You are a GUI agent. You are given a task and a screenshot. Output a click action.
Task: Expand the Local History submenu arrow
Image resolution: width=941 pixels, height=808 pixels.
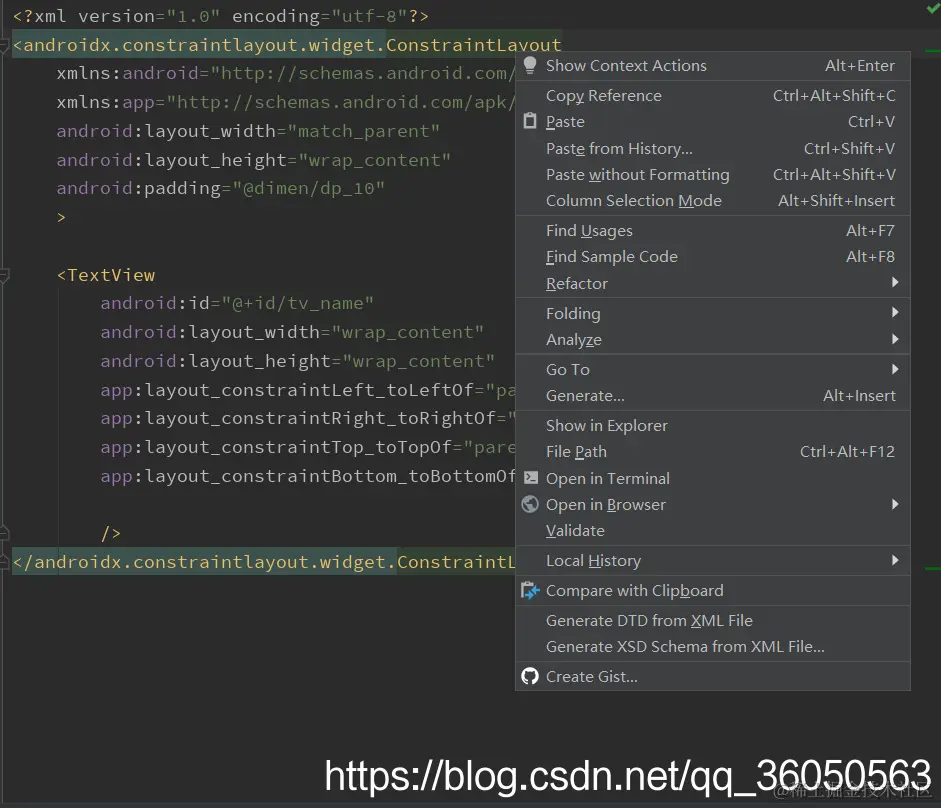[895, 560]
